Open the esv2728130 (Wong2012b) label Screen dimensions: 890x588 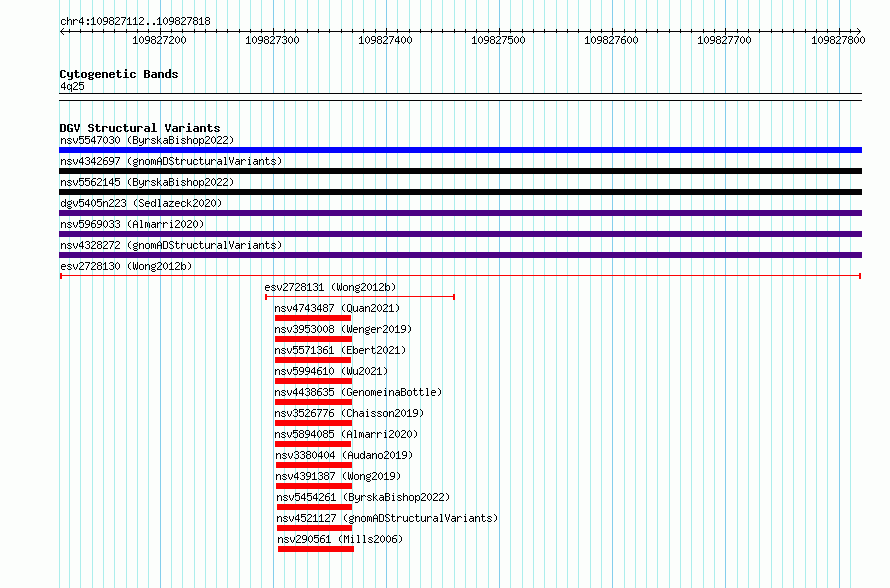pos(126,266)
